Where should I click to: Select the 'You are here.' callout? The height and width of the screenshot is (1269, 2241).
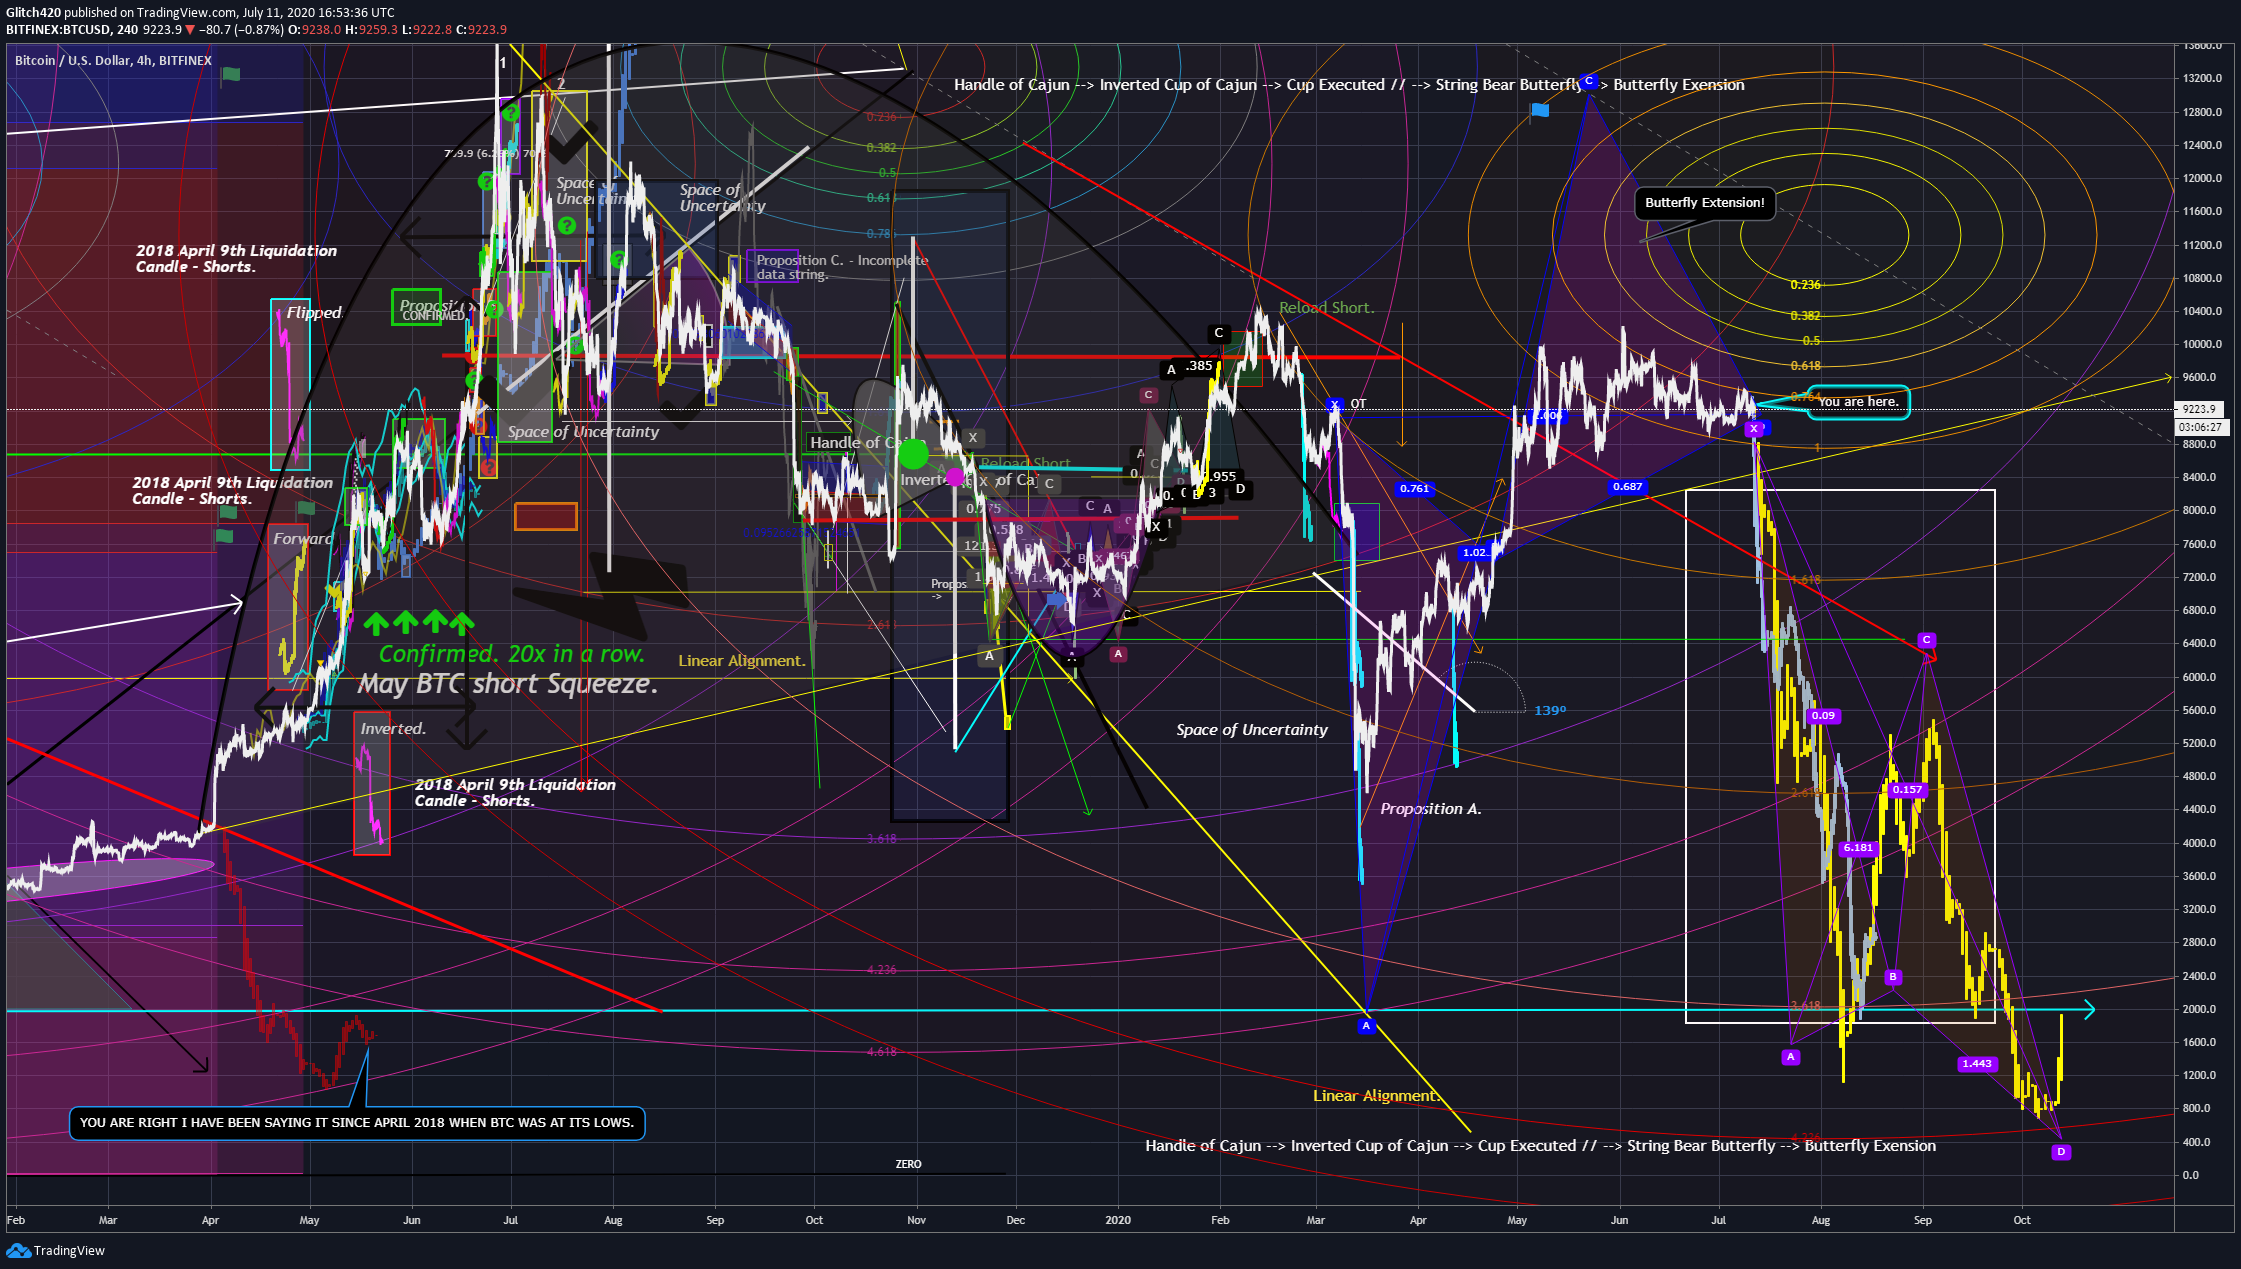click(x=1858, y=402)
